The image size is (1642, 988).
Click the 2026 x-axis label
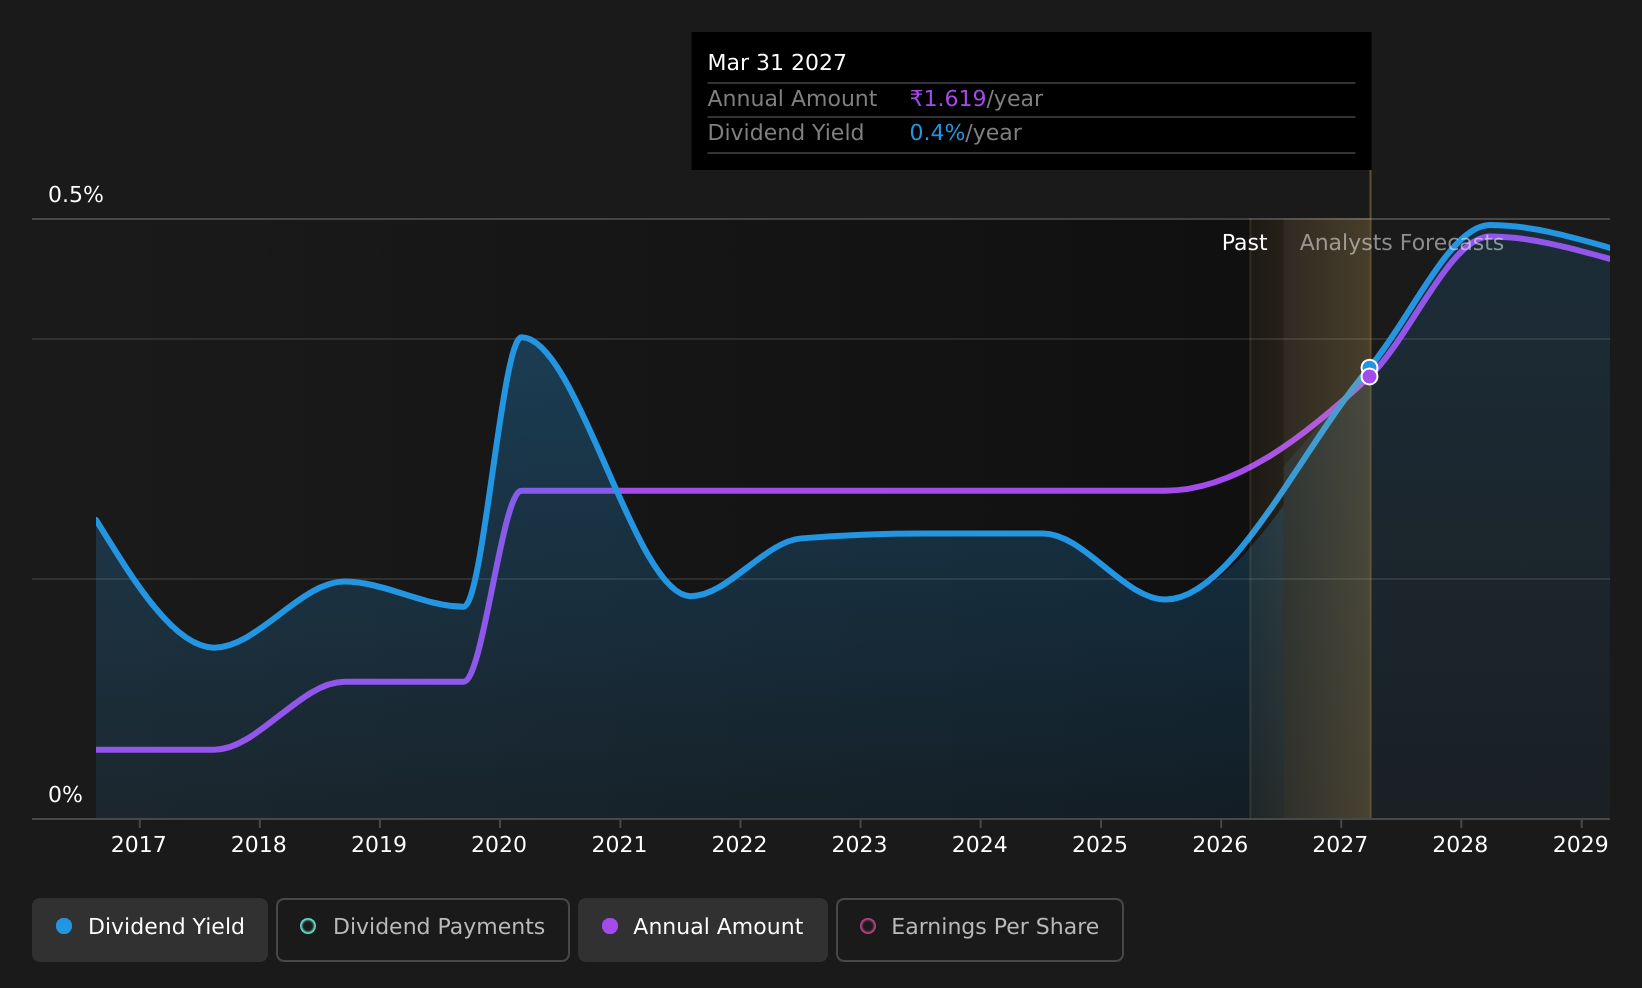(1220, 845)
